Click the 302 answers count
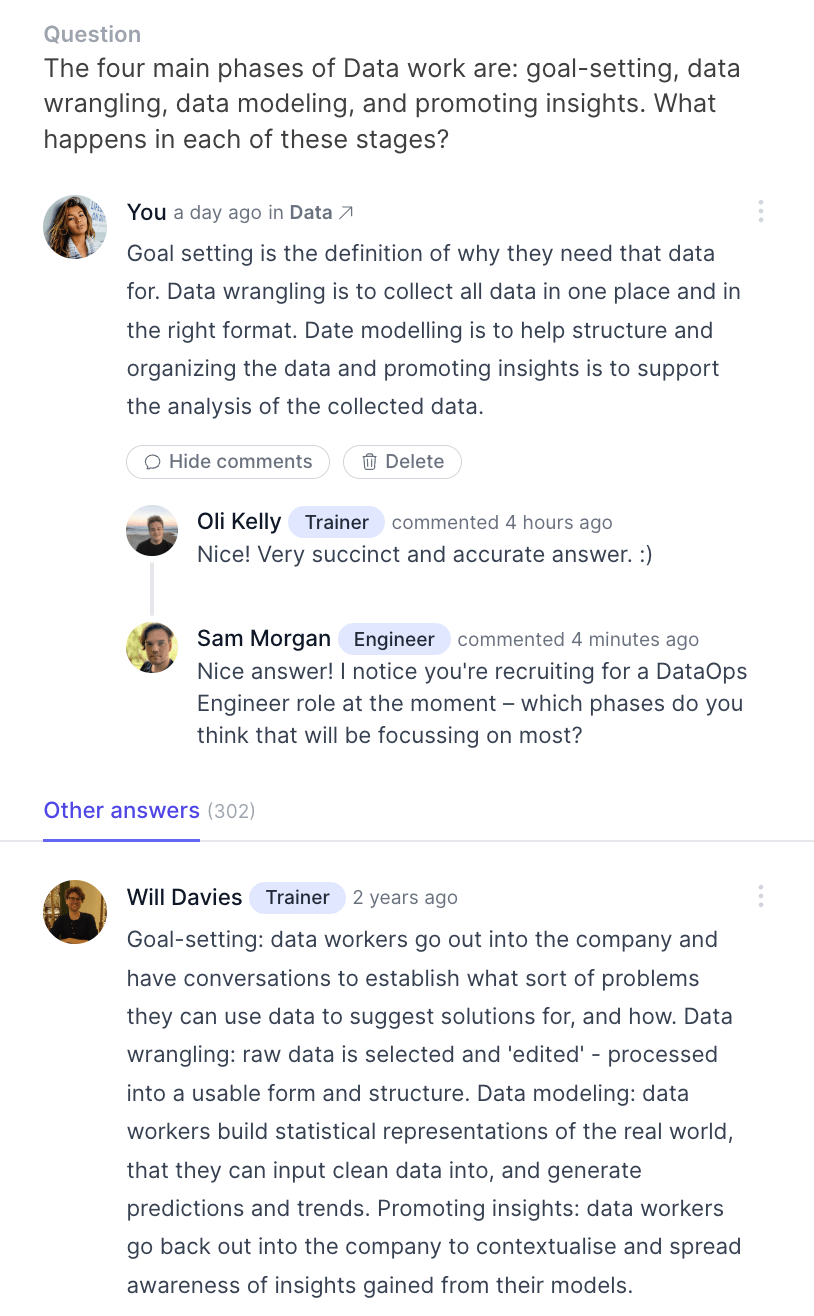This screenshot has height=1316, width=814. click(231, 811)
